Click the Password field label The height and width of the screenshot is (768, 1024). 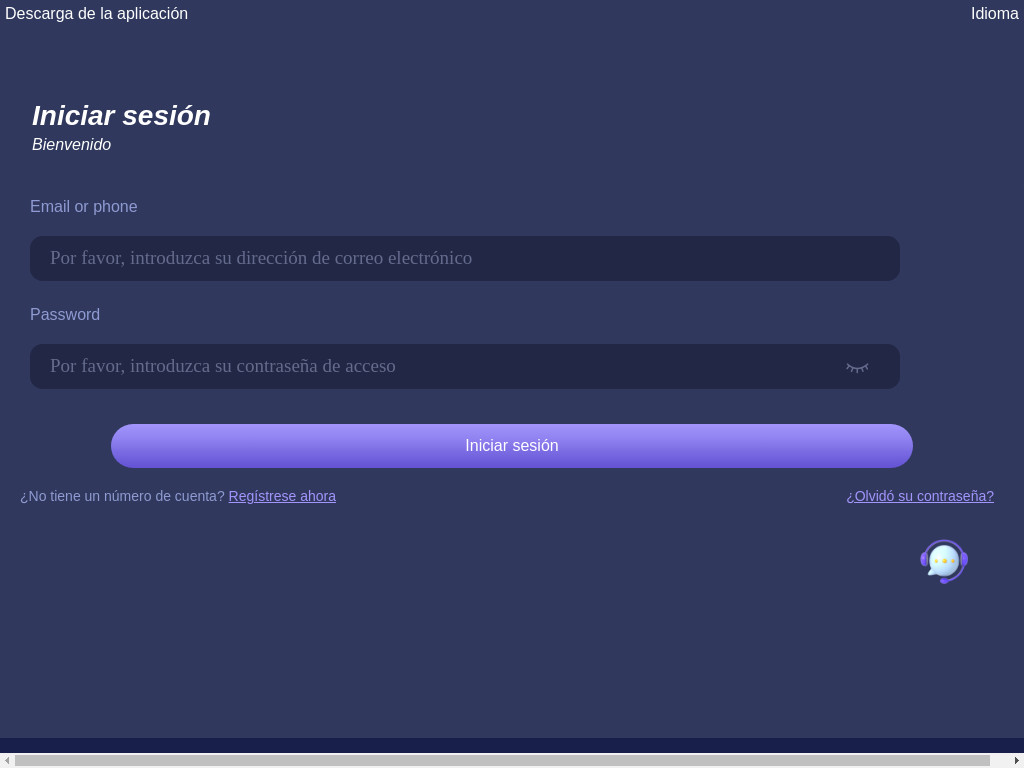tap(65, 315)
